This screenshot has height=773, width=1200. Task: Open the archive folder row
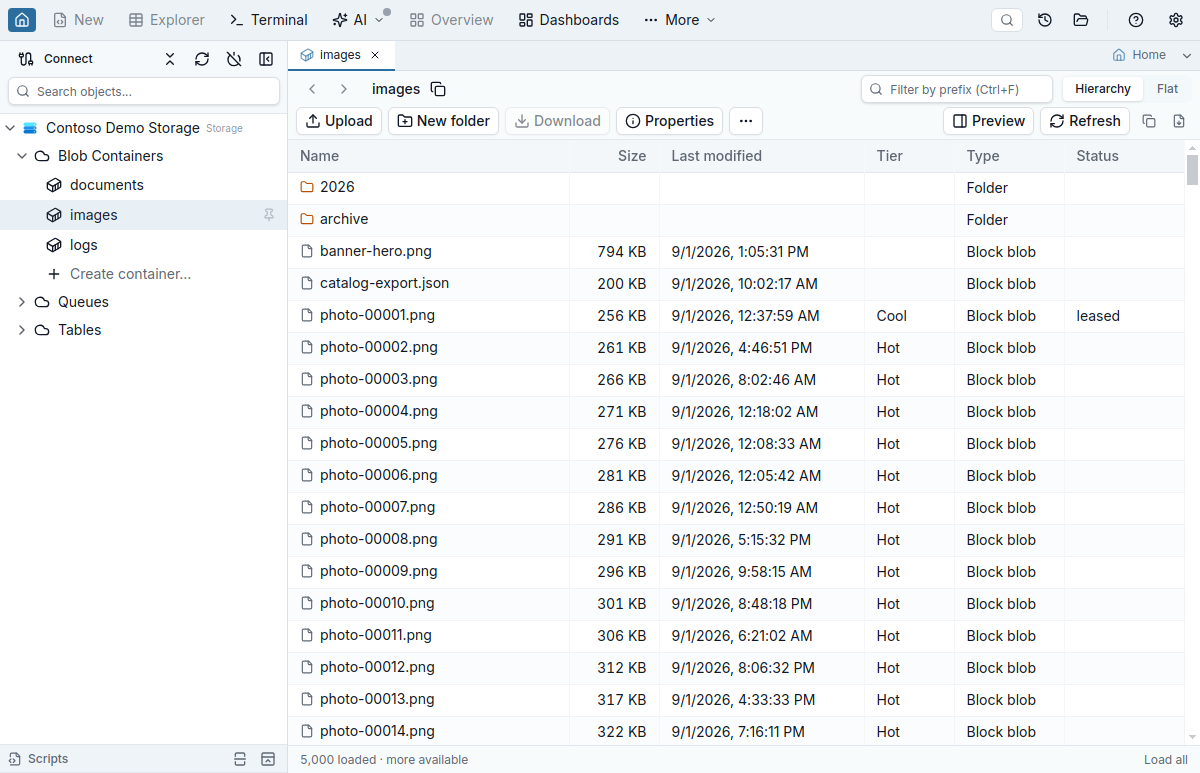[x=738, y=220]
